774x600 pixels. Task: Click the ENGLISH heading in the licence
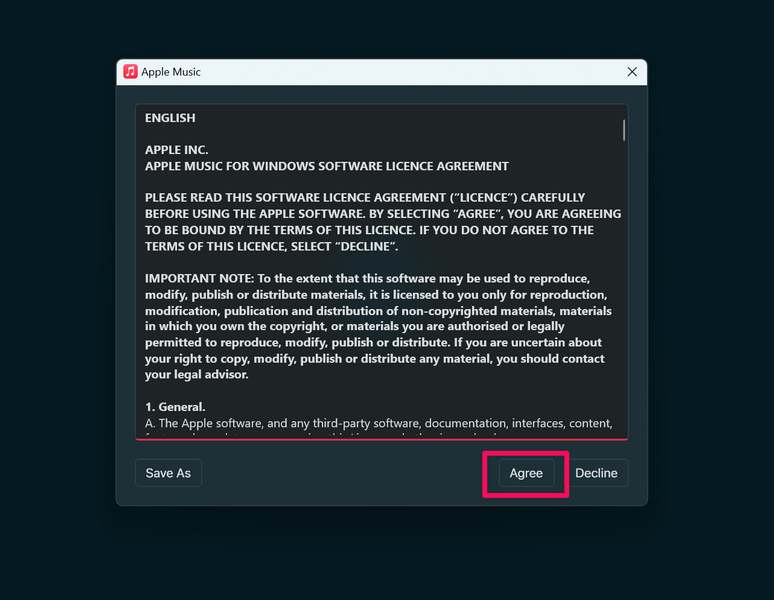(x=170, y=118)
